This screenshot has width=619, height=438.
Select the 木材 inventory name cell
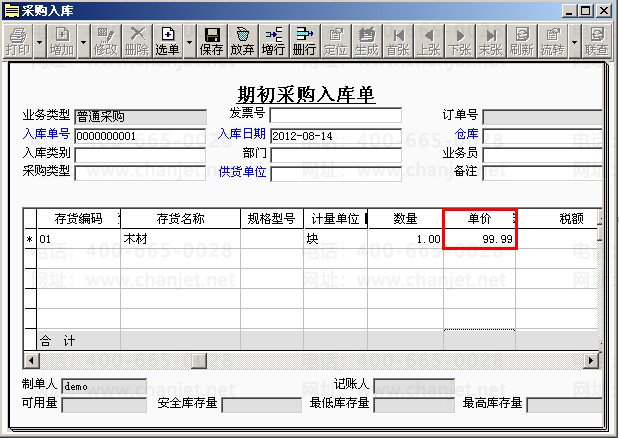(x=180, y=239)
